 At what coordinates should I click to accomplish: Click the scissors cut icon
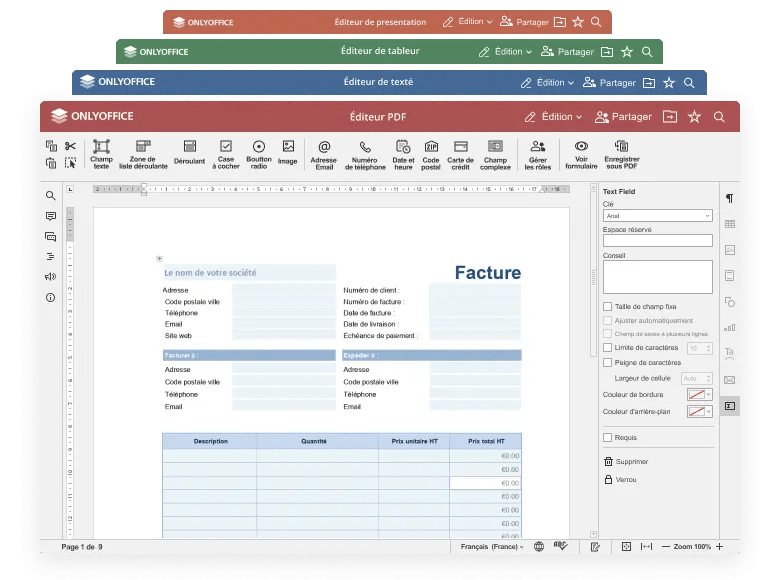[x=70, y=146]
